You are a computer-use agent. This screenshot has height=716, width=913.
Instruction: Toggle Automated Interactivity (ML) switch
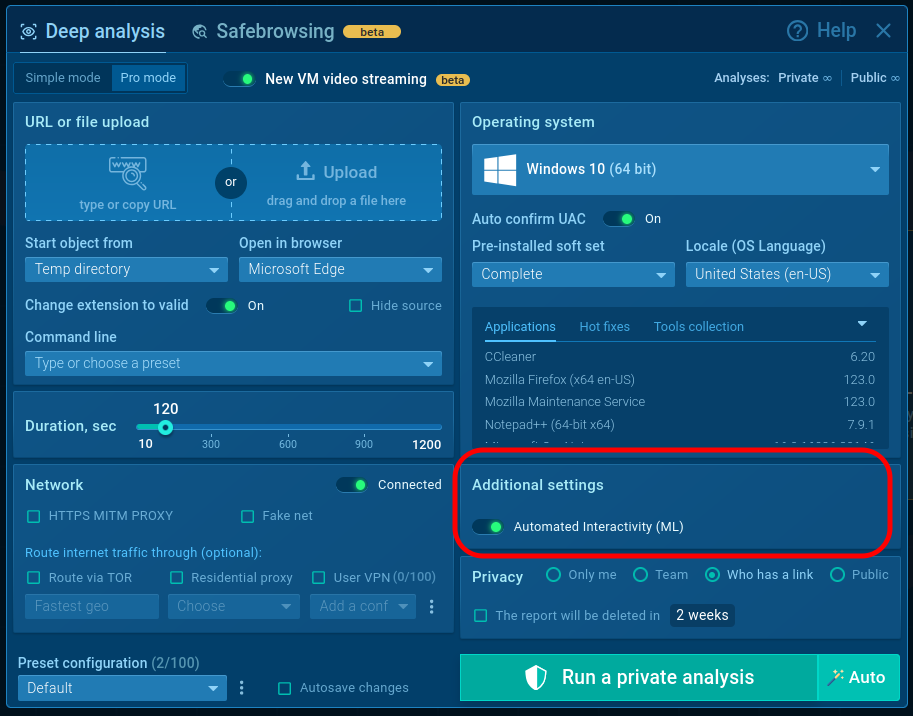pos(488,526)
